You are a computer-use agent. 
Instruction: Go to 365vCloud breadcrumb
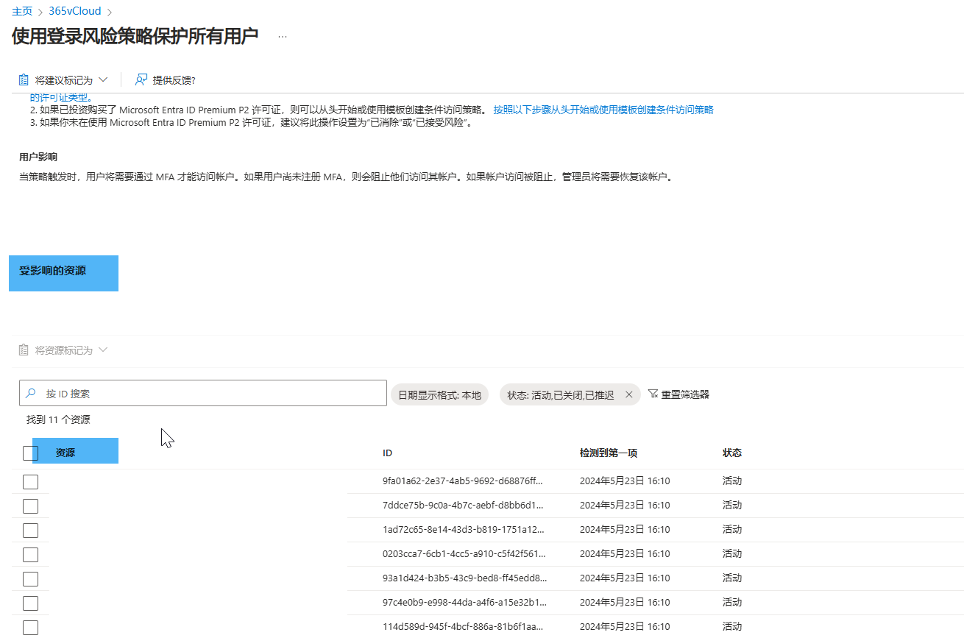pyautogui.click(x=74, y=11)
